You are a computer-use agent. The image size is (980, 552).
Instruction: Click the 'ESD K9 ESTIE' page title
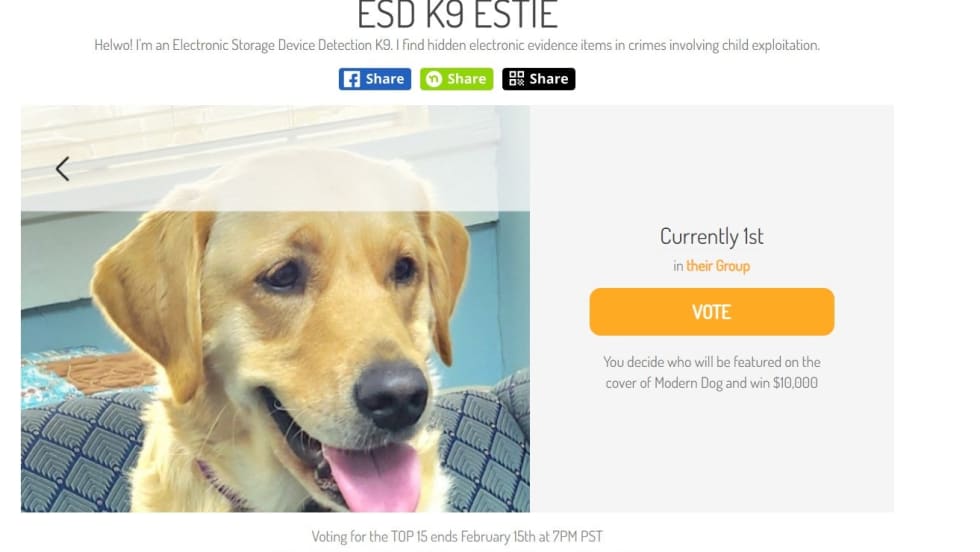(457, 15)
